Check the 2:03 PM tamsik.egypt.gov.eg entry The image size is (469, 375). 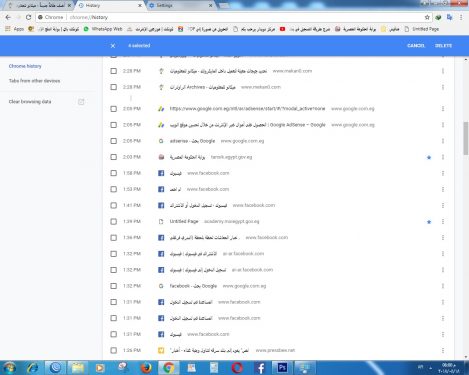(x=114, y=157)
